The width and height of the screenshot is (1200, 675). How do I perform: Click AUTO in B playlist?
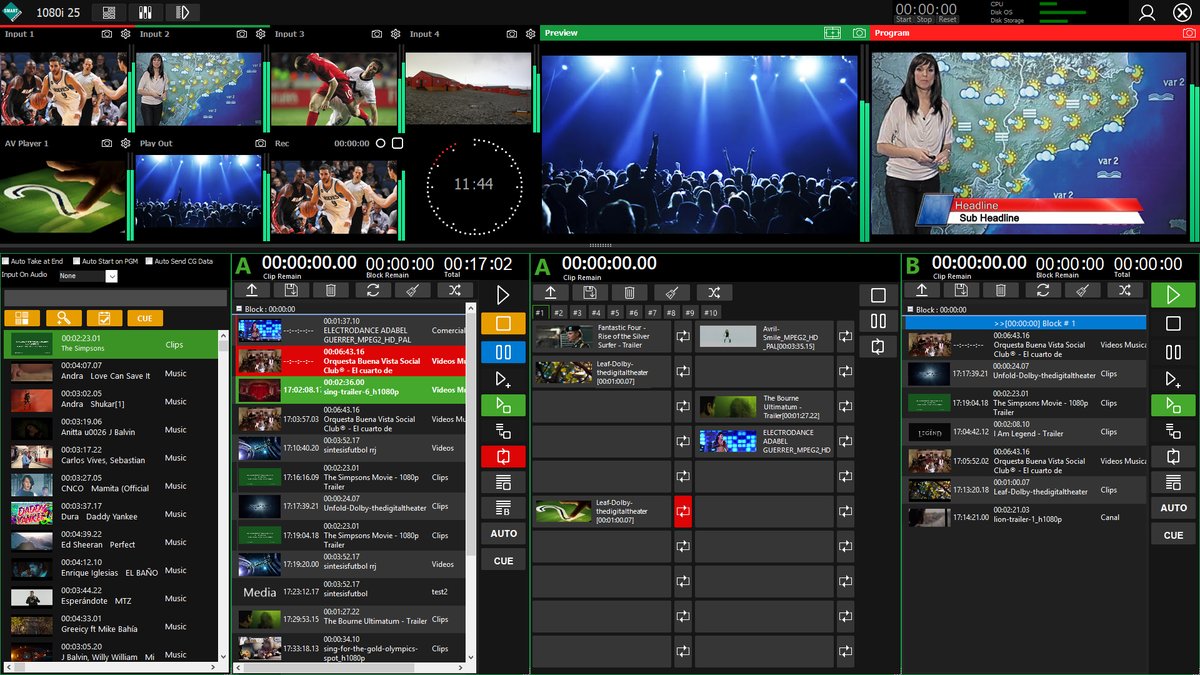1174,508
